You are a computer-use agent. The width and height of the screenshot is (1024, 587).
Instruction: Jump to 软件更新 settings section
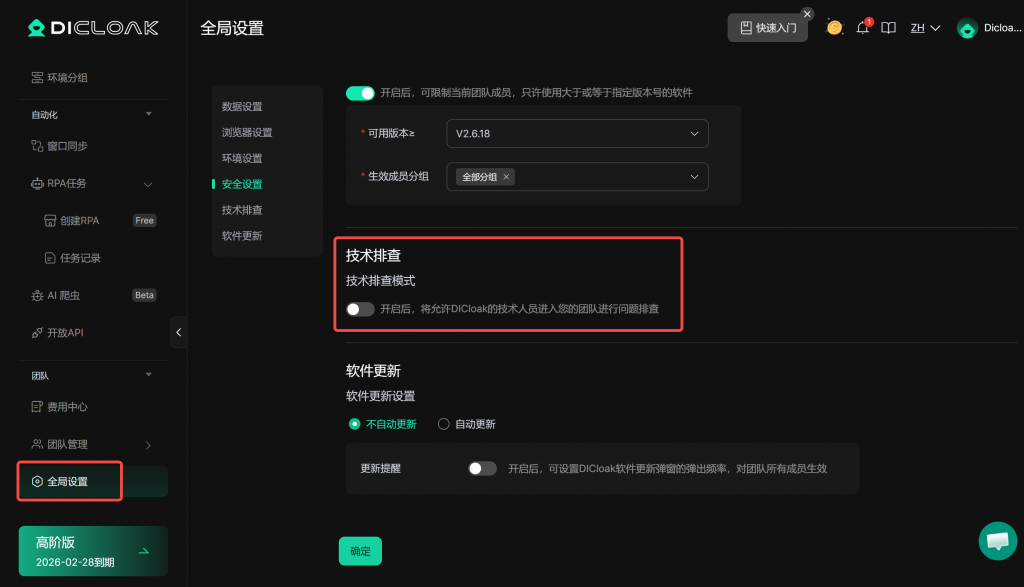[x=242, y=236]
